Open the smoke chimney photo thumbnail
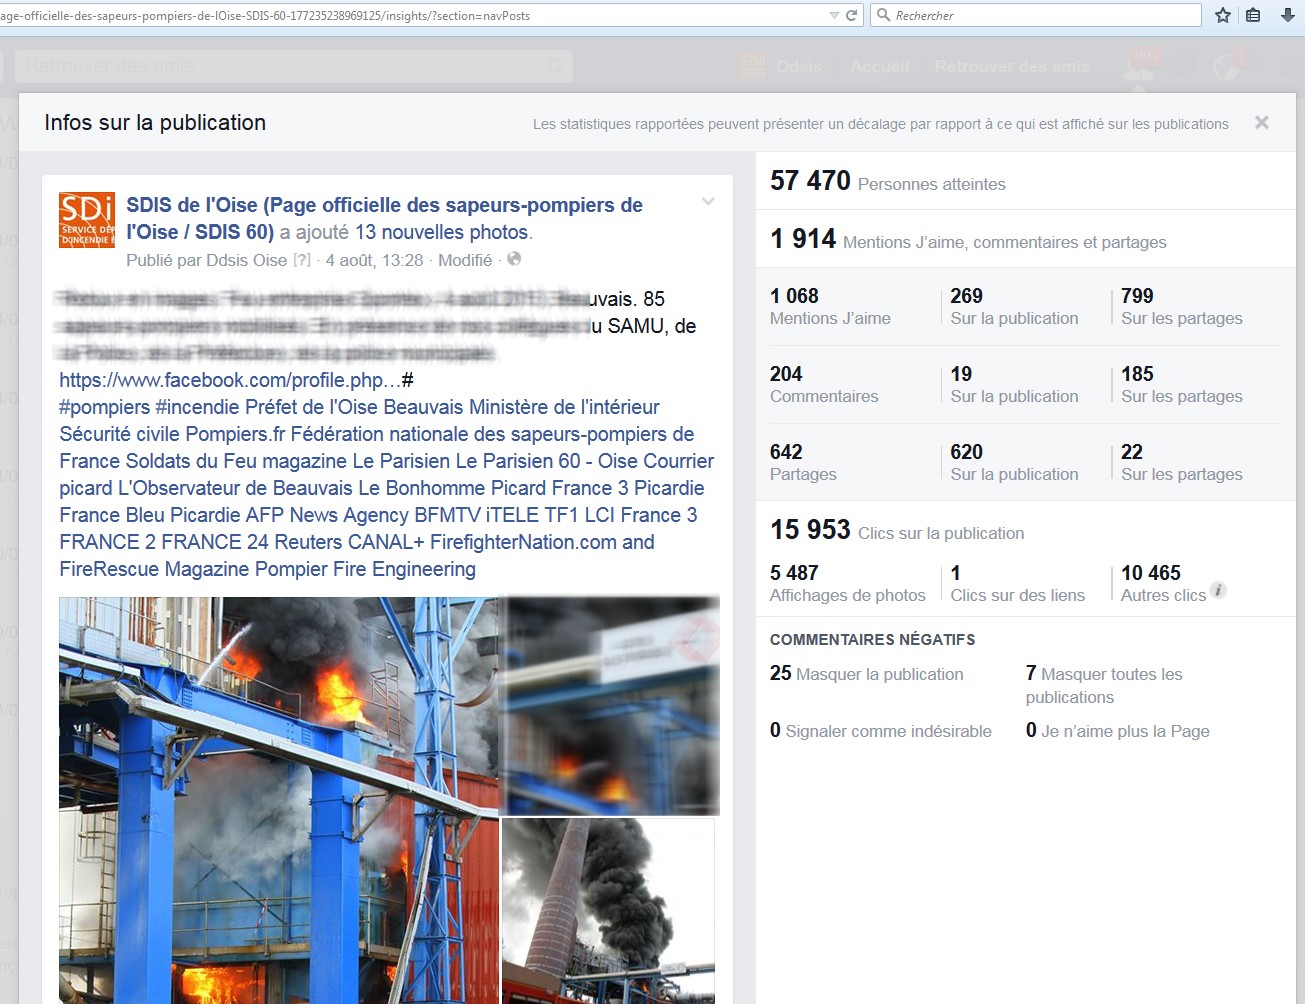Screen dimensions: 1305x1004 [608, 910]
